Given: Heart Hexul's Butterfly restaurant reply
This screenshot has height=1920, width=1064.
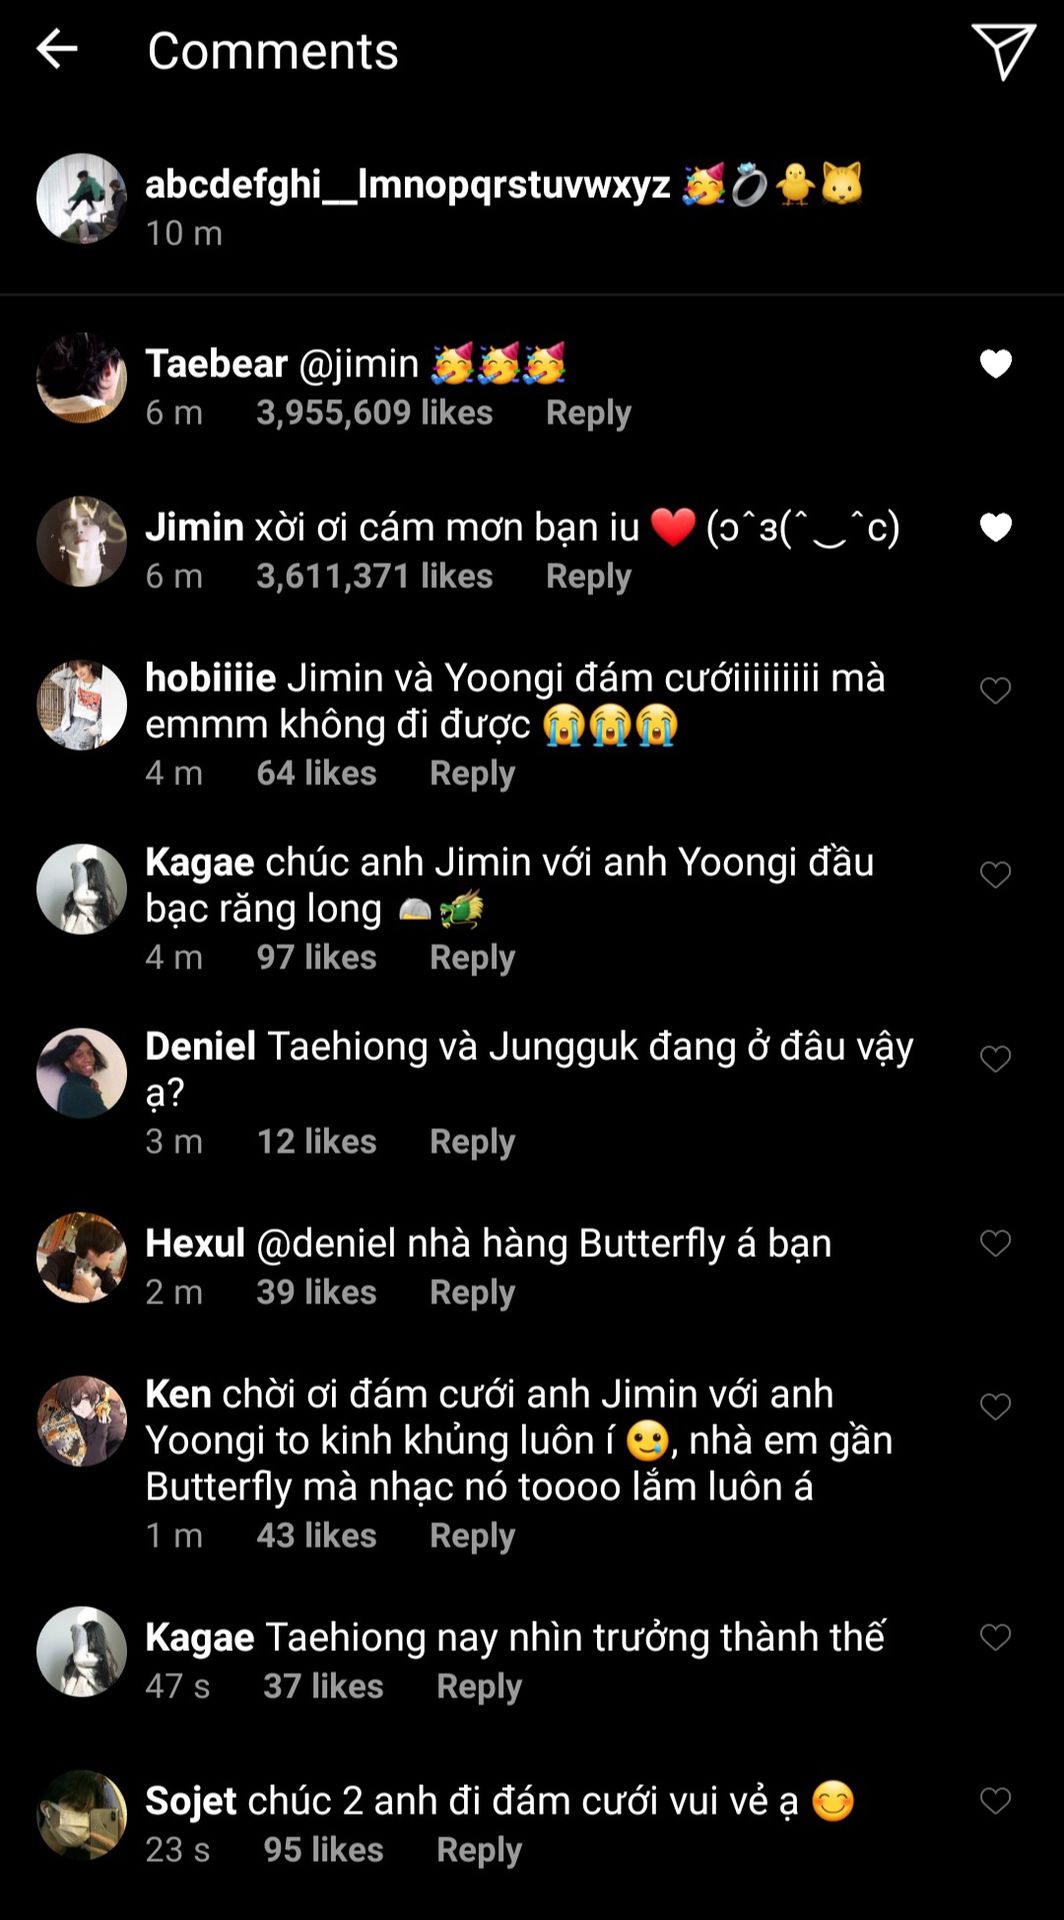Looking at the screenshot, I should 995,1243.
